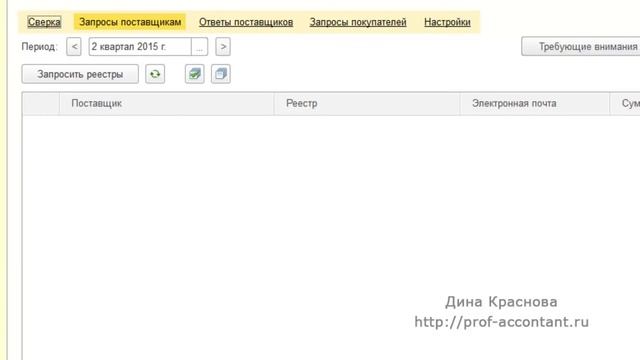Click the period field showing 2 квартал 2015 г.
This screenshot has width=640, height=360.
(140, 47)
